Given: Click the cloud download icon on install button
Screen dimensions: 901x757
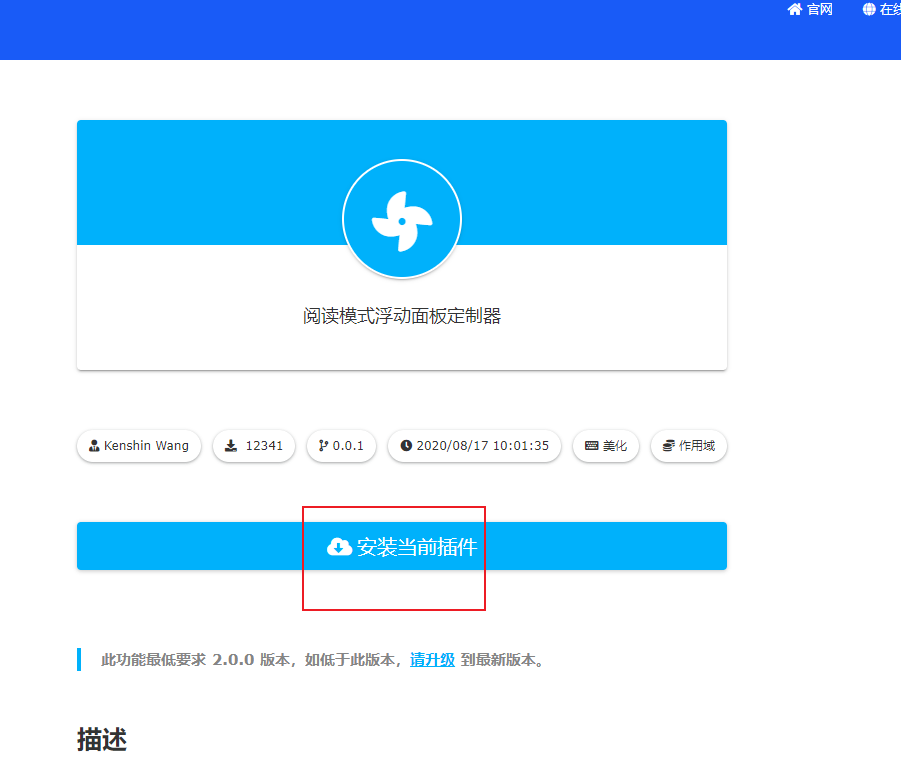Looking at the screenshot, I should click(x=339, y=547).
